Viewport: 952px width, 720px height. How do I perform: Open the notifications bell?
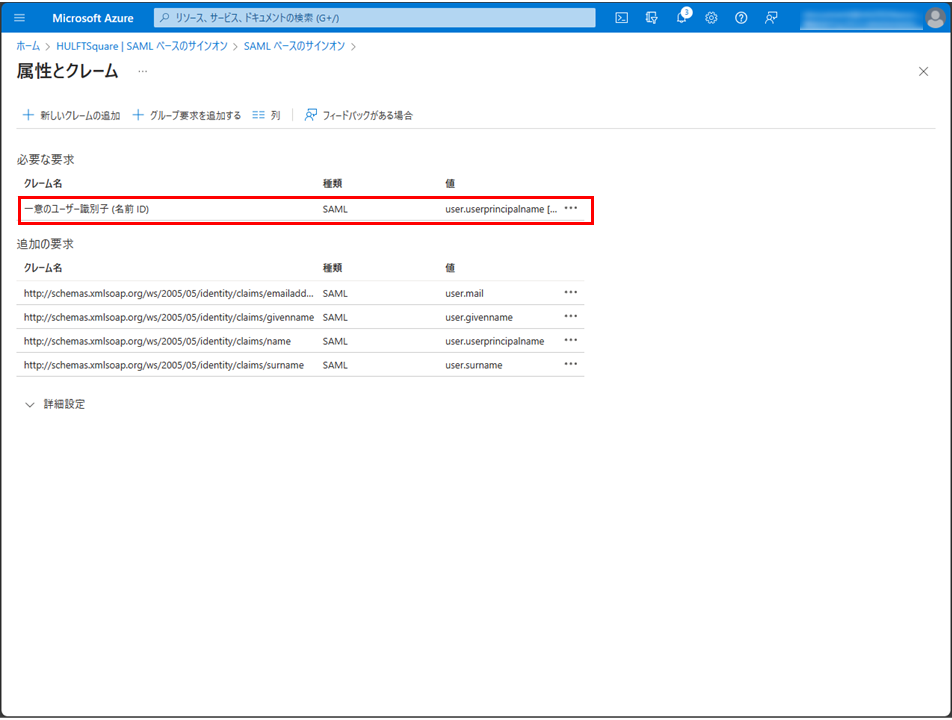click(x=681, y=18)
